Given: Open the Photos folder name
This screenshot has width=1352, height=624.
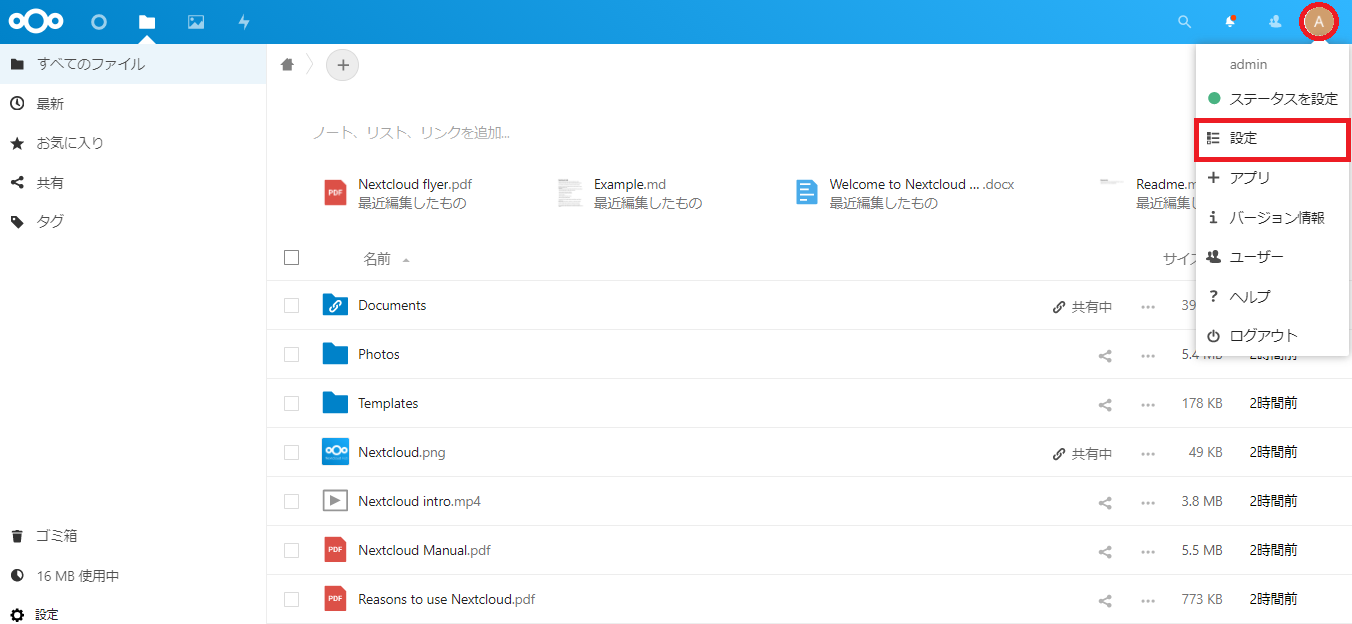Looking at the screenshot, I should [x=379, y=355].
